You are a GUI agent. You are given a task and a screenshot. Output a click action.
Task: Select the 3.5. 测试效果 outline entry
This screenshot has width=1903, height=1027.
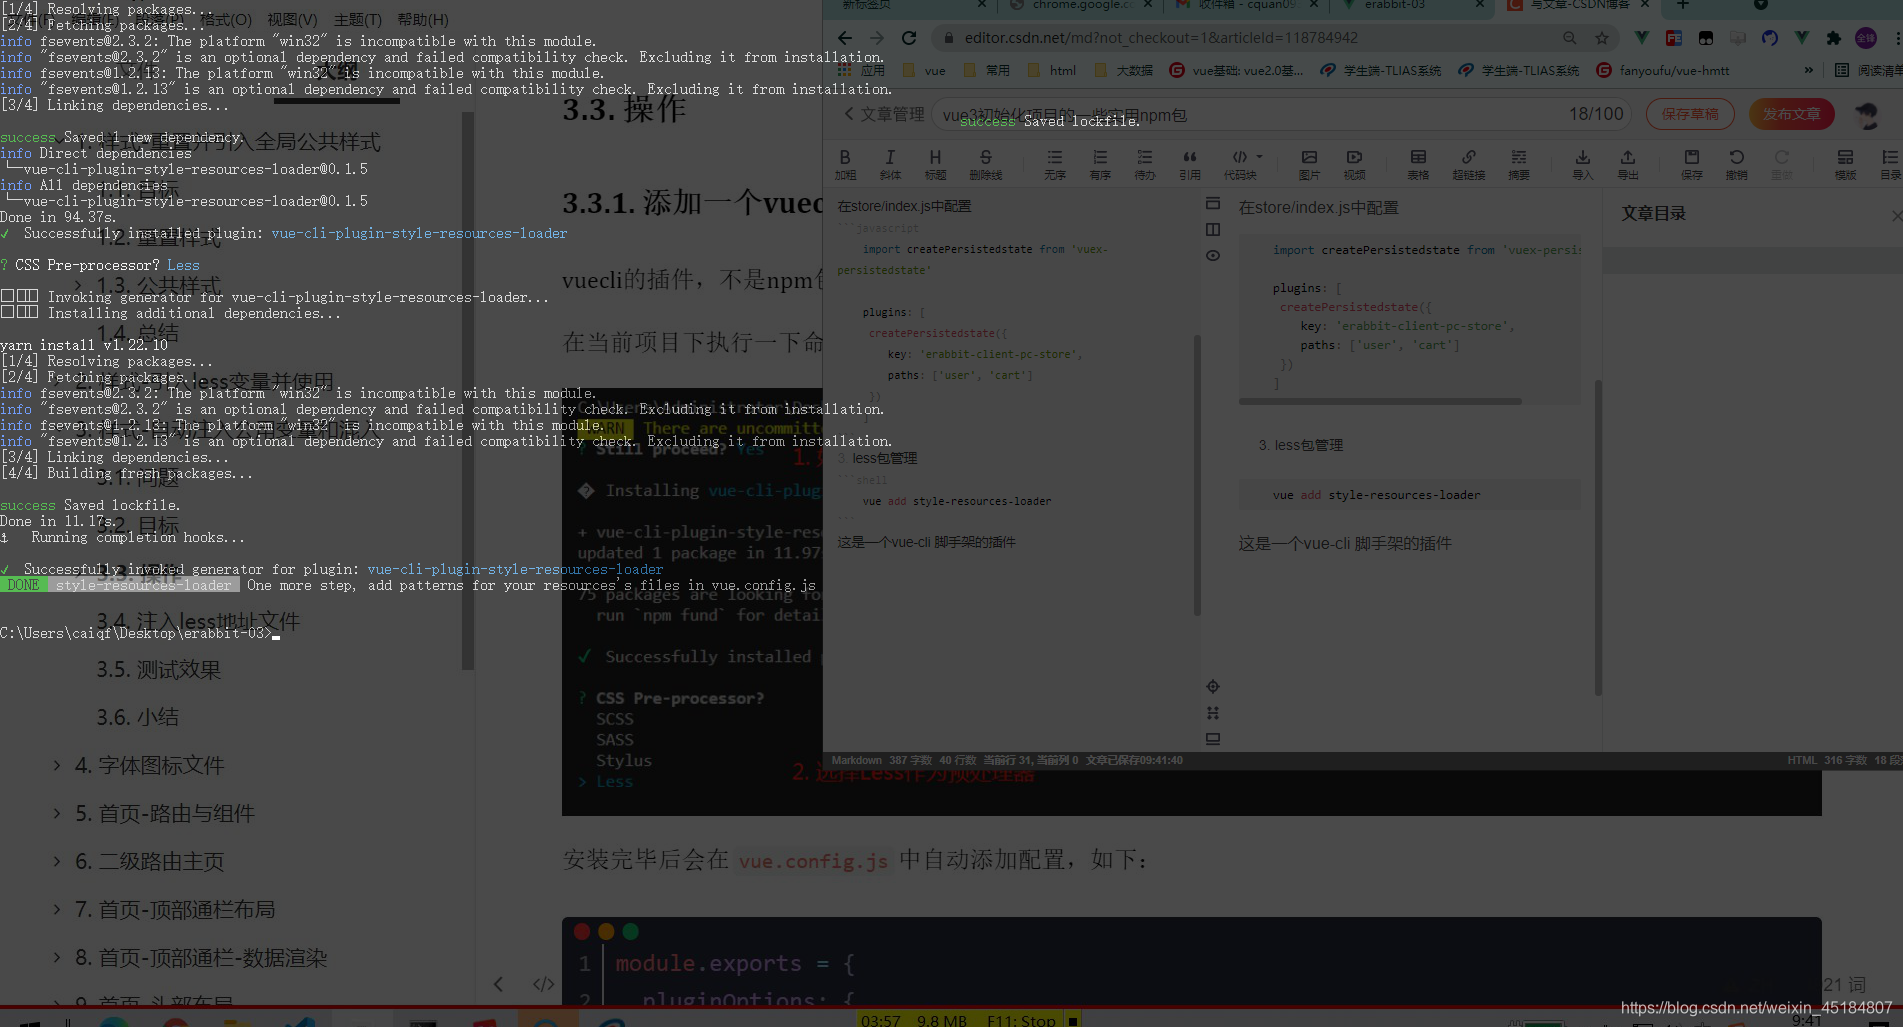pyautogui.click(x=158, y=669)
